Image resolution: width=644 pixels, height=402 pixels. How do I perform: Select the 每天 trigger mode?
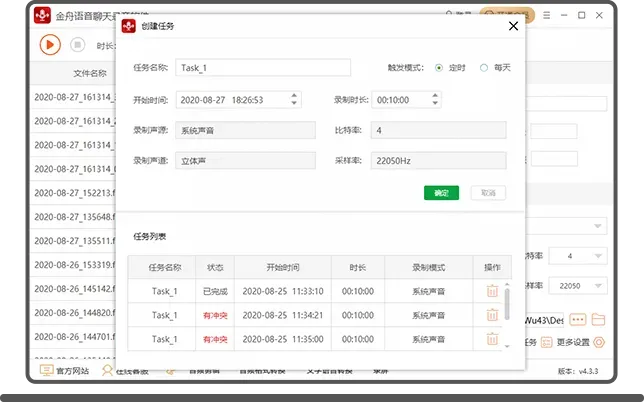484,68
